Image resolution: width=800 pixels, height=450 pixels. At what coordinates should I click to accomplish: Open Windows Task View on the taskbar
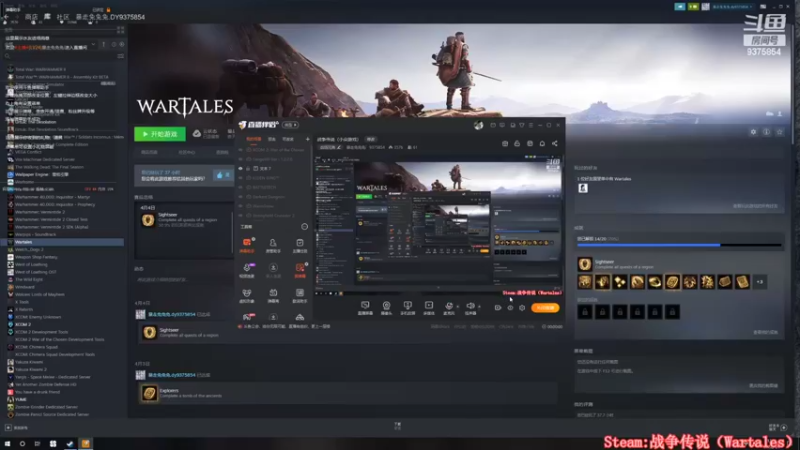pos(37,443)
